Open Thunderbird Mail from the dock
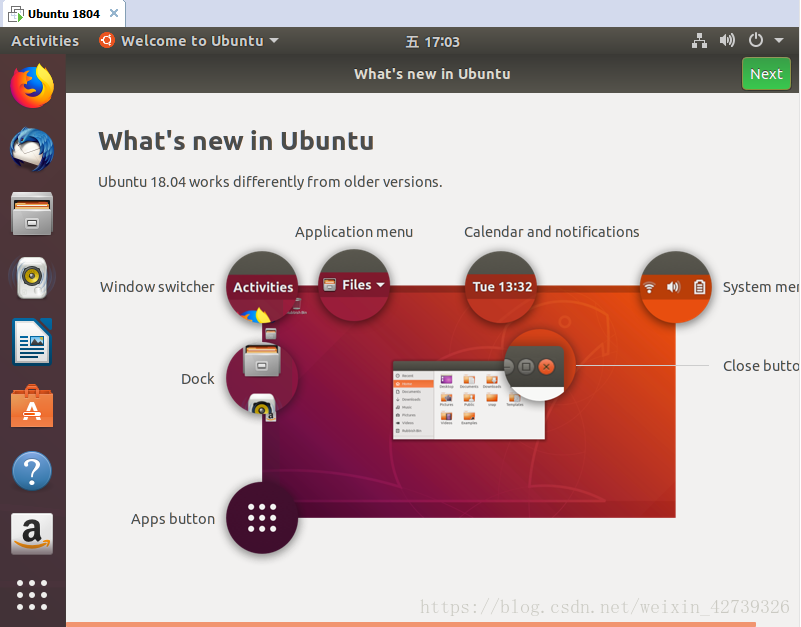Screen dimensions: 801x627 tap(32, 150)
